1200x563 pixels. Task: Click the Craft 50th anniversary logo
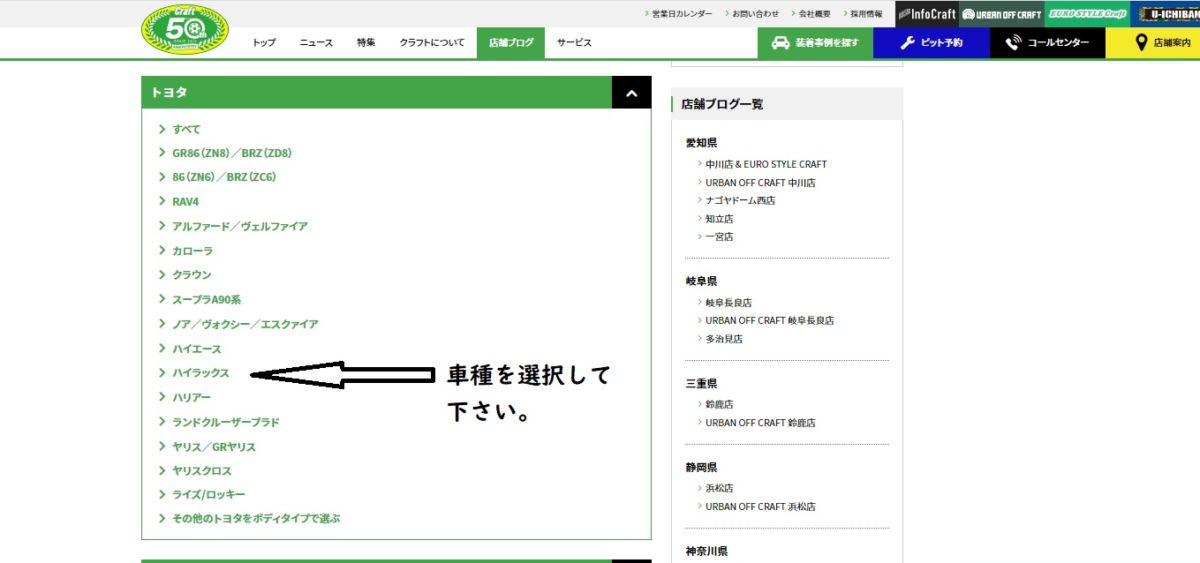coord(185,29)
